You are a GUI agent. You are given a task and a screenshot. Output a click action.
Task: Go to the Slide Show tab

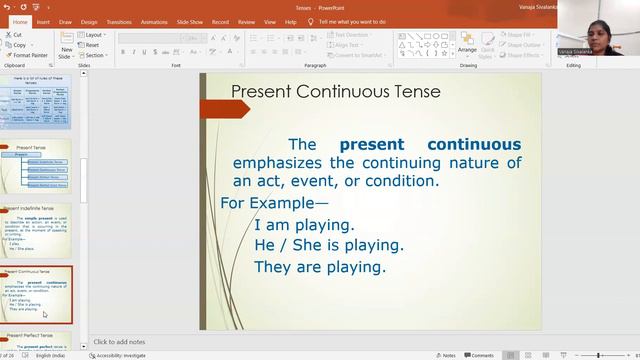pyautogui.click(x=190, y=22)
